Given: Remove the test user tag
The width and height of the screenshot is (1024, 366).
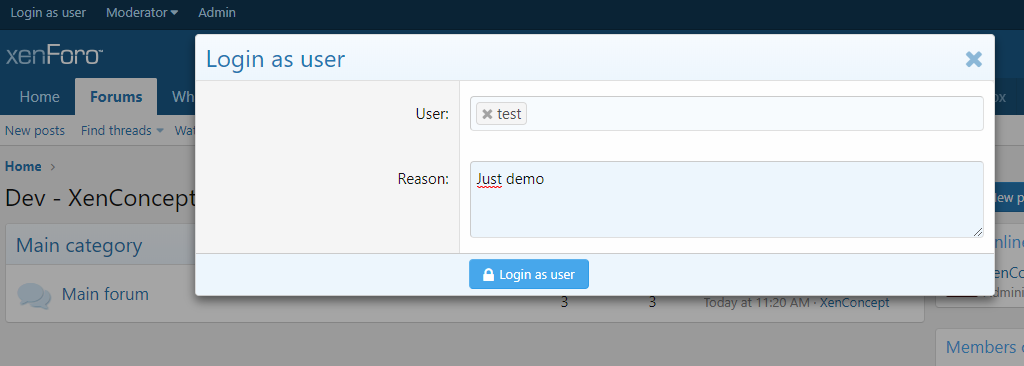Looking at the screenshot, I should 487,114.
